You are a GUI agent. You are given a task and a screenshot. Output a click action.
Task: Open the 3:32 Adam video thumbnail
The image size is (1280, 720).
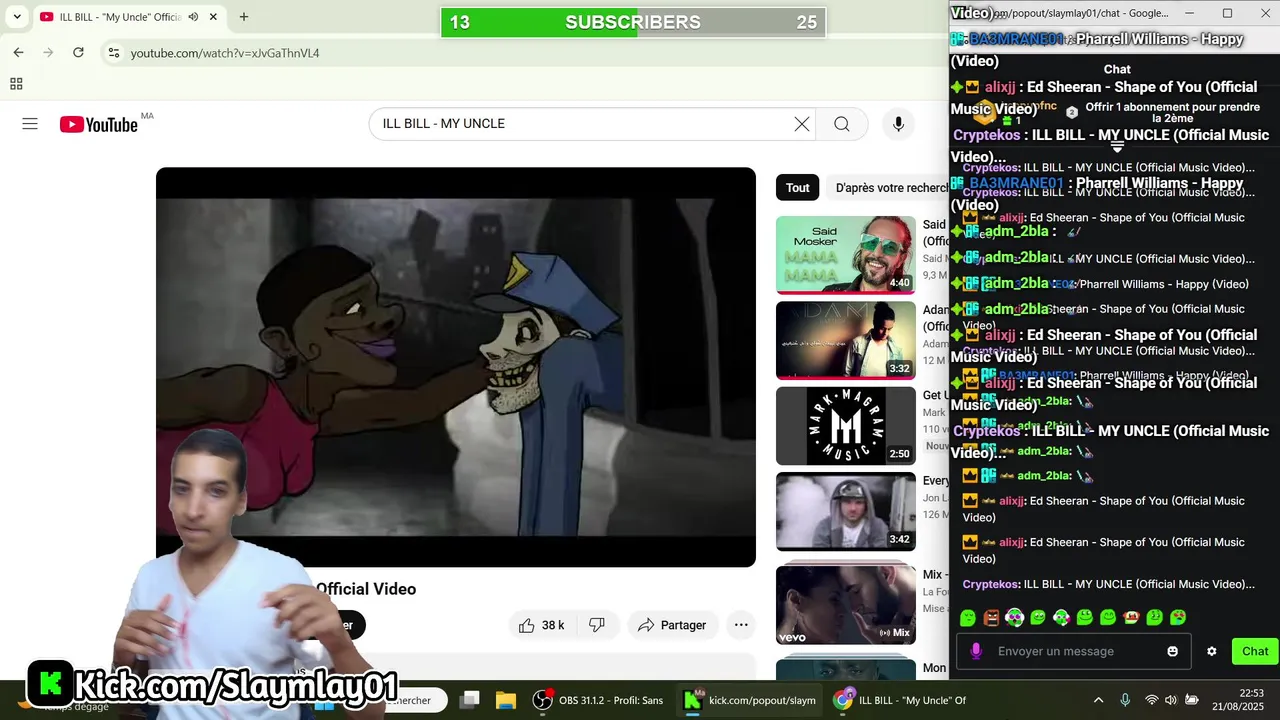(x=846, y=340)
